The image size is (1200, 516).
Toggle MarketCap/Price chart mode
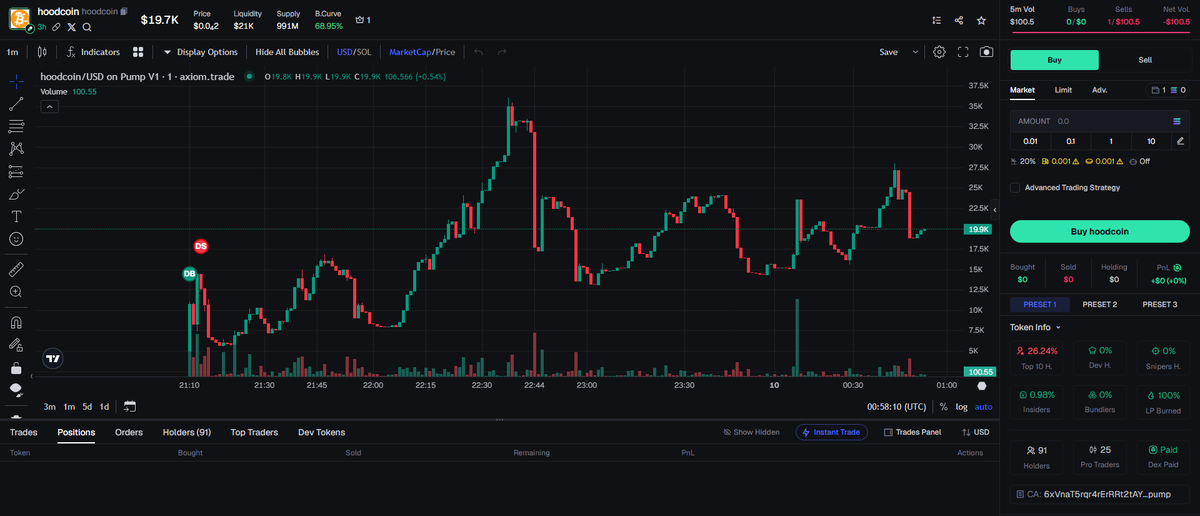(x=422, y=51)
